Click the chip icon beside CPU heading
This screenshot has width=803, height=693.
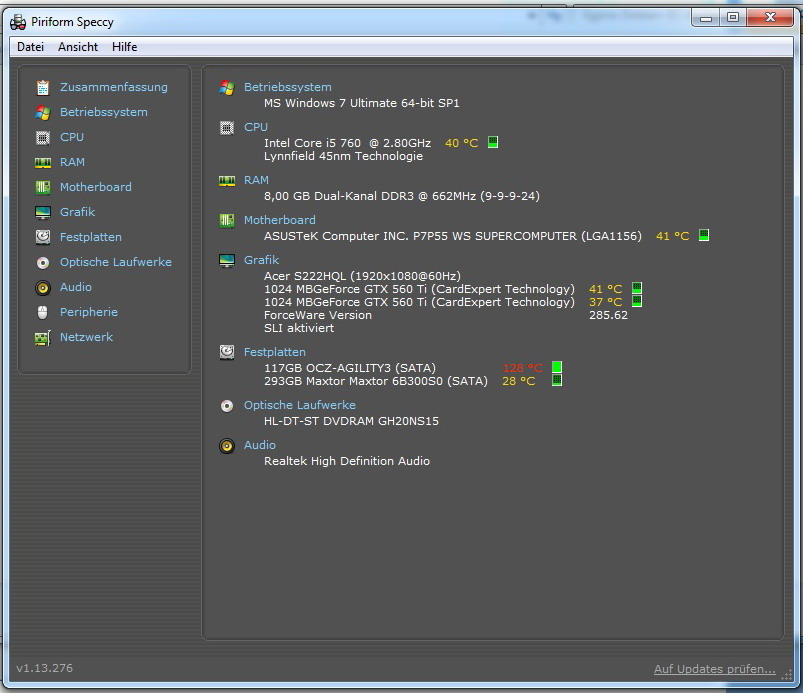click(227, 128)
